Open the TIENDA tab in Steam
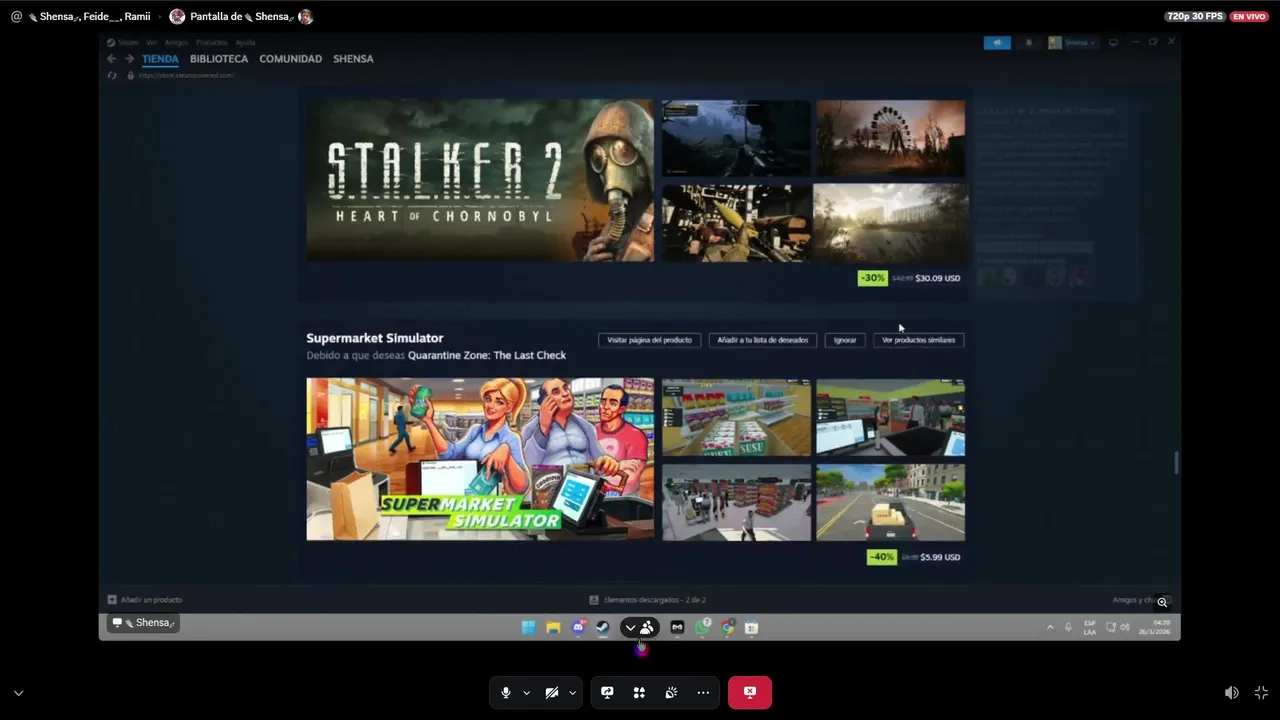This screenshot has width=1280, height=720. click(x=160, y=59)
